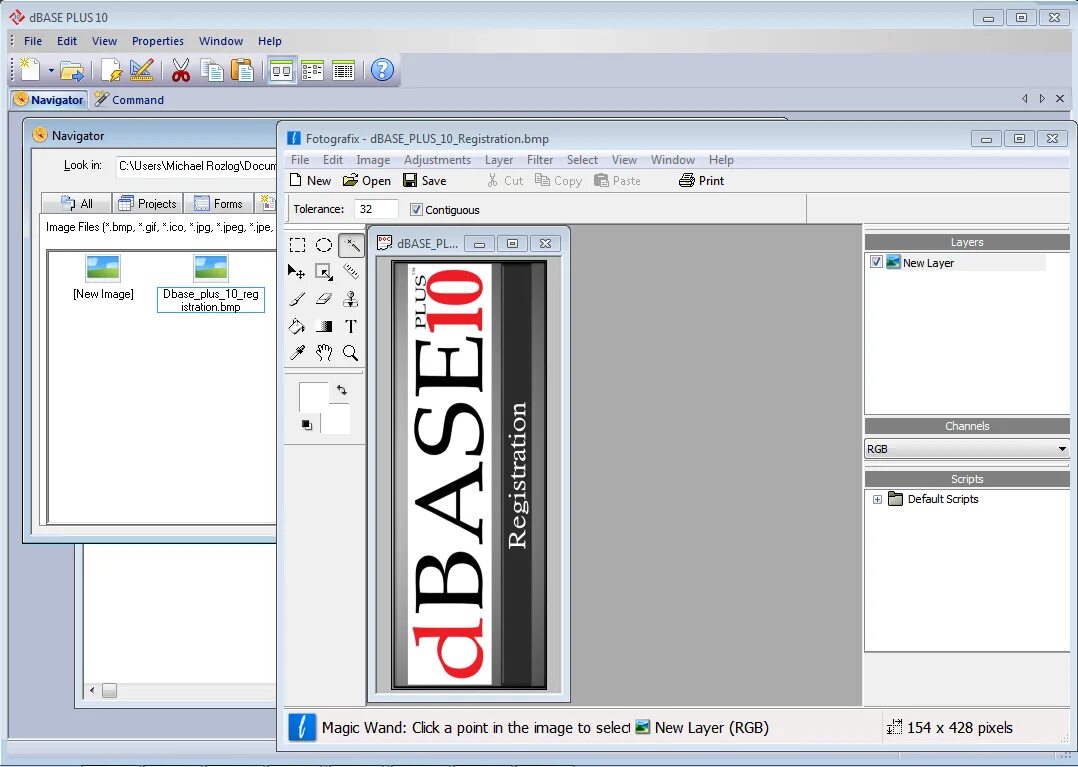
Task: Select the Eraser tool
Action: pyautogui.click(x=324, y=299)
